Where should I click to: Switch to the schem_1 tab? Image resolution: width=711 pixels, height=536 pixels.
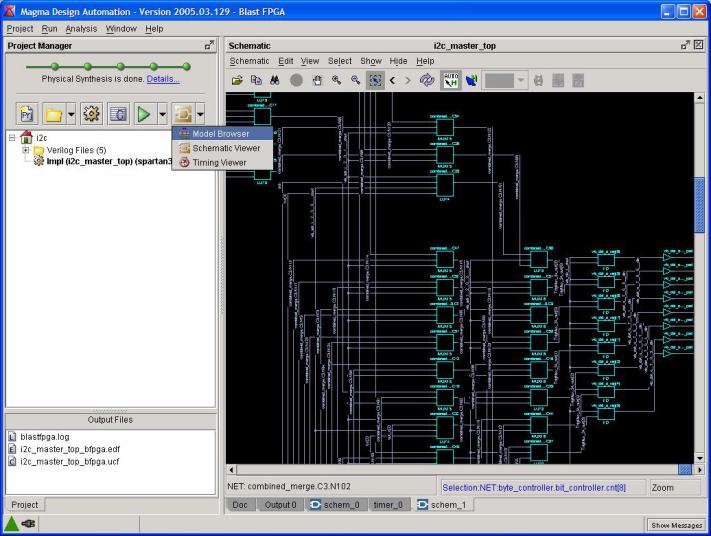(442, 505)
